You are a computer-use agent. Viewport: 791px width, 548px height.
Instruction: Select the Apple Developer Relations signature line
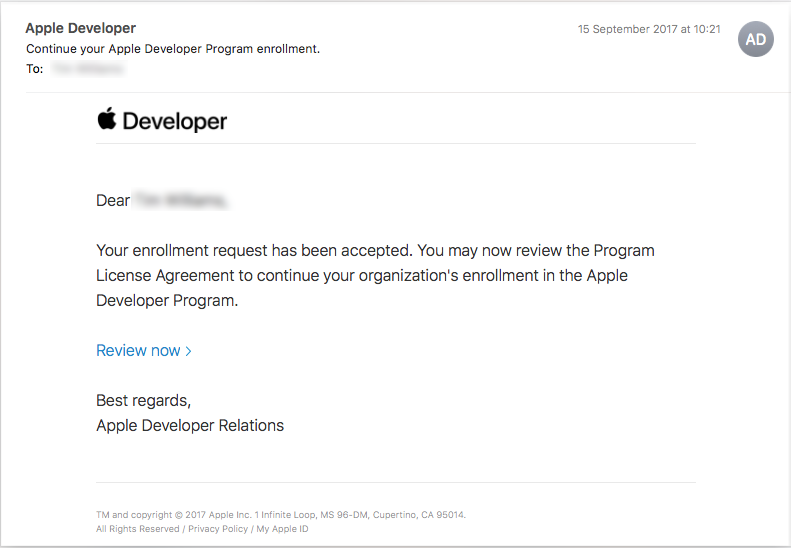pos(190,425)
